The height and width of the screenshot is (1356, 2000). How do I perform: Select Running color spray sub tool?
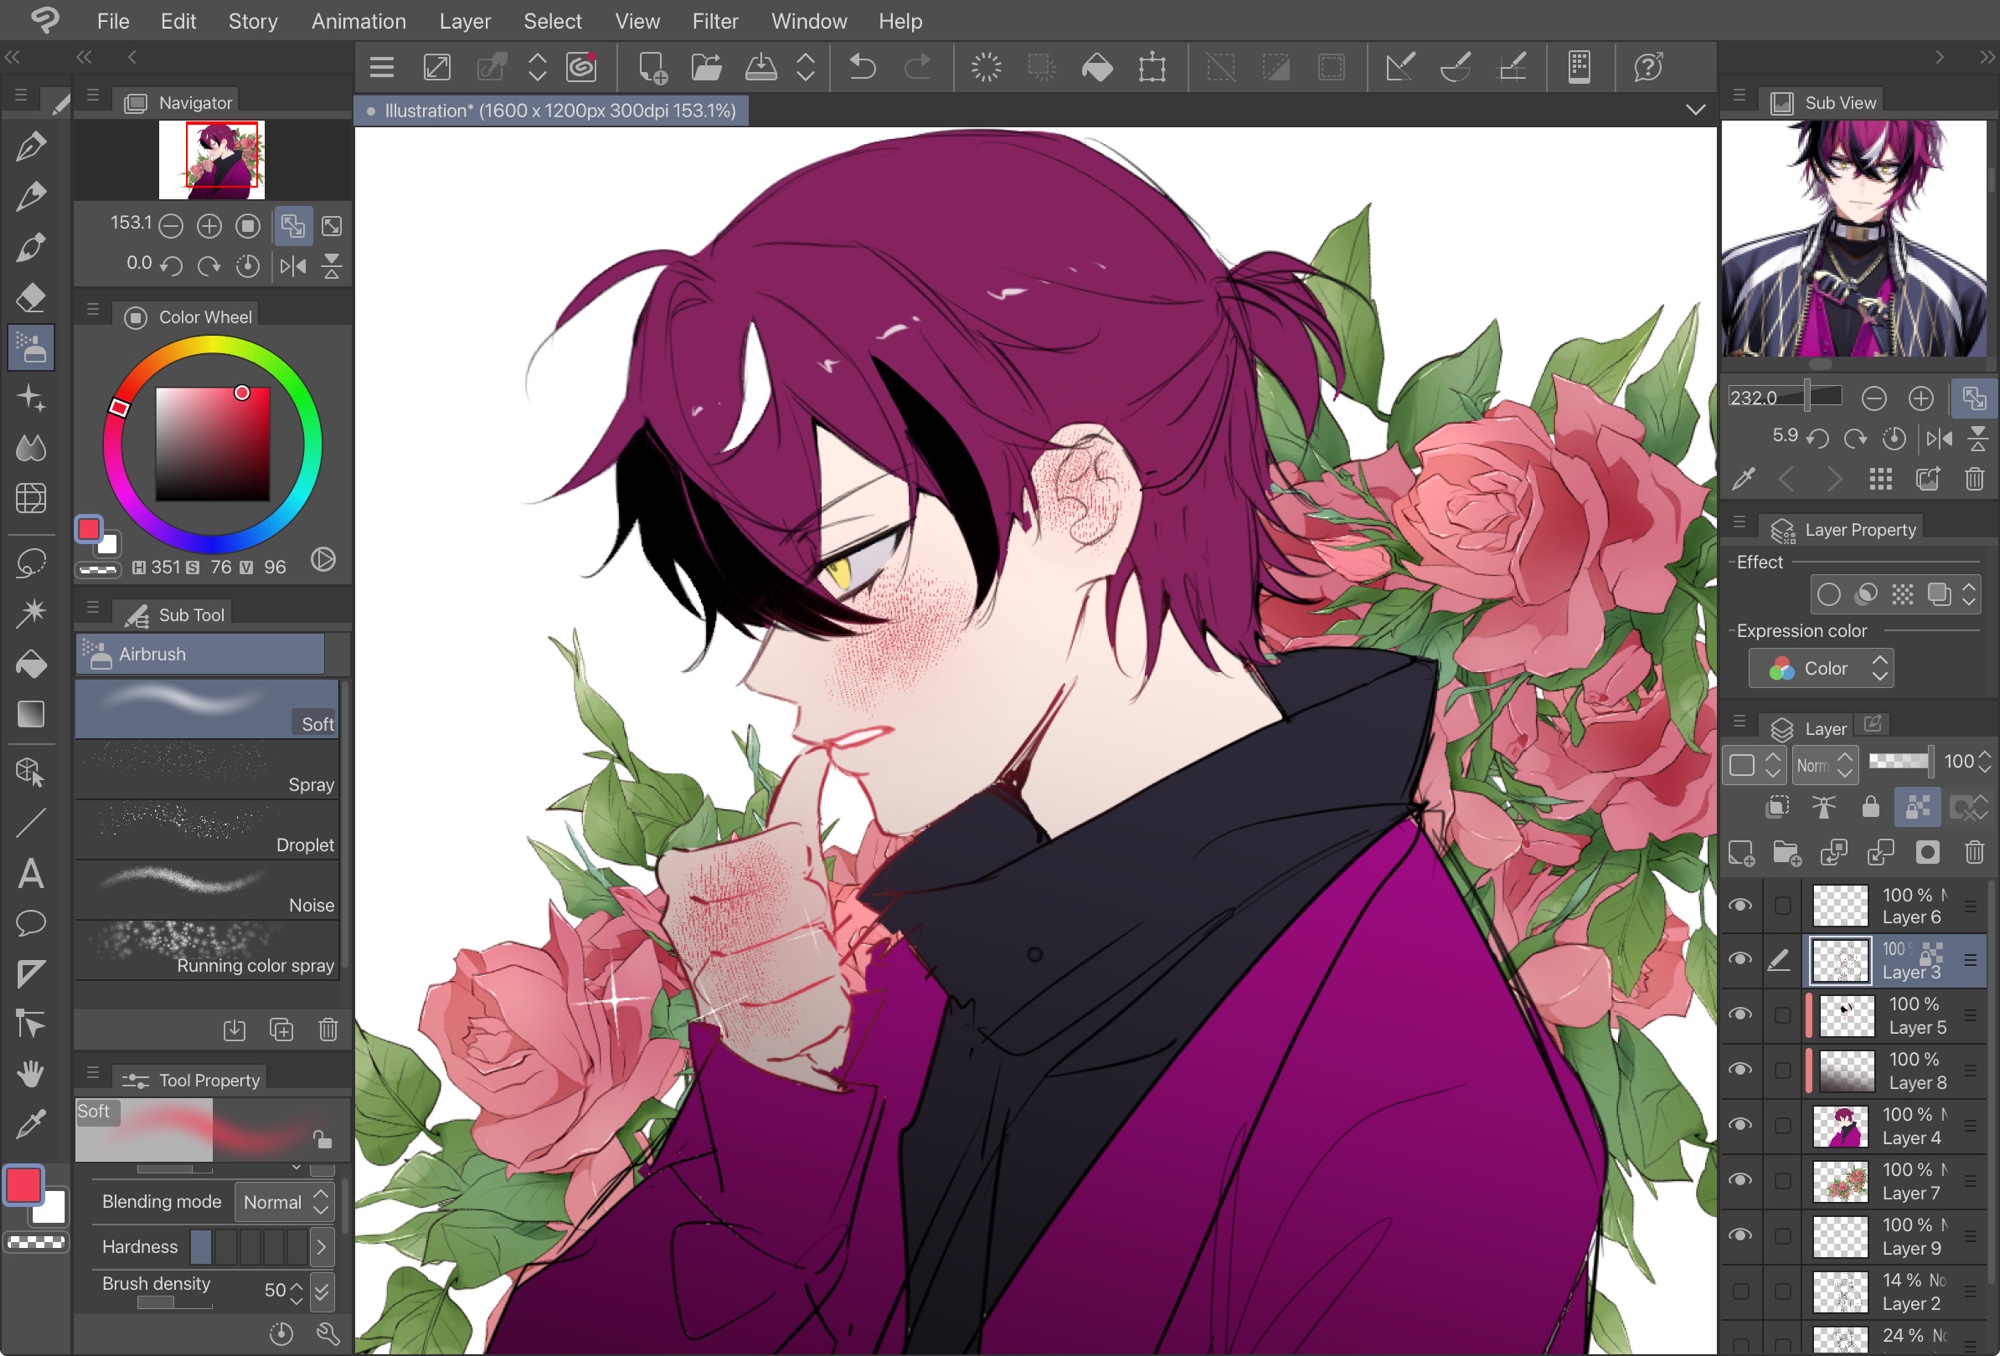207,950
